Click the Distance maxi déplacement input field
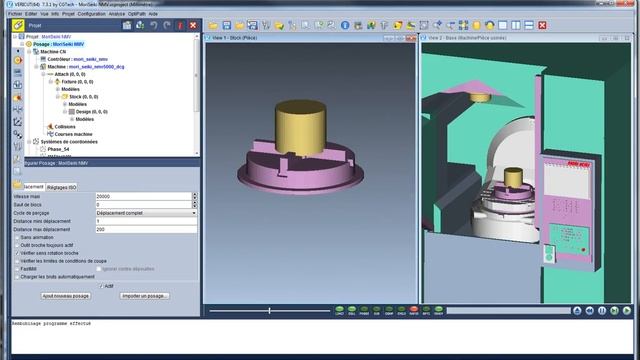Screen dimensions: 640x360 tap(146, 229)
